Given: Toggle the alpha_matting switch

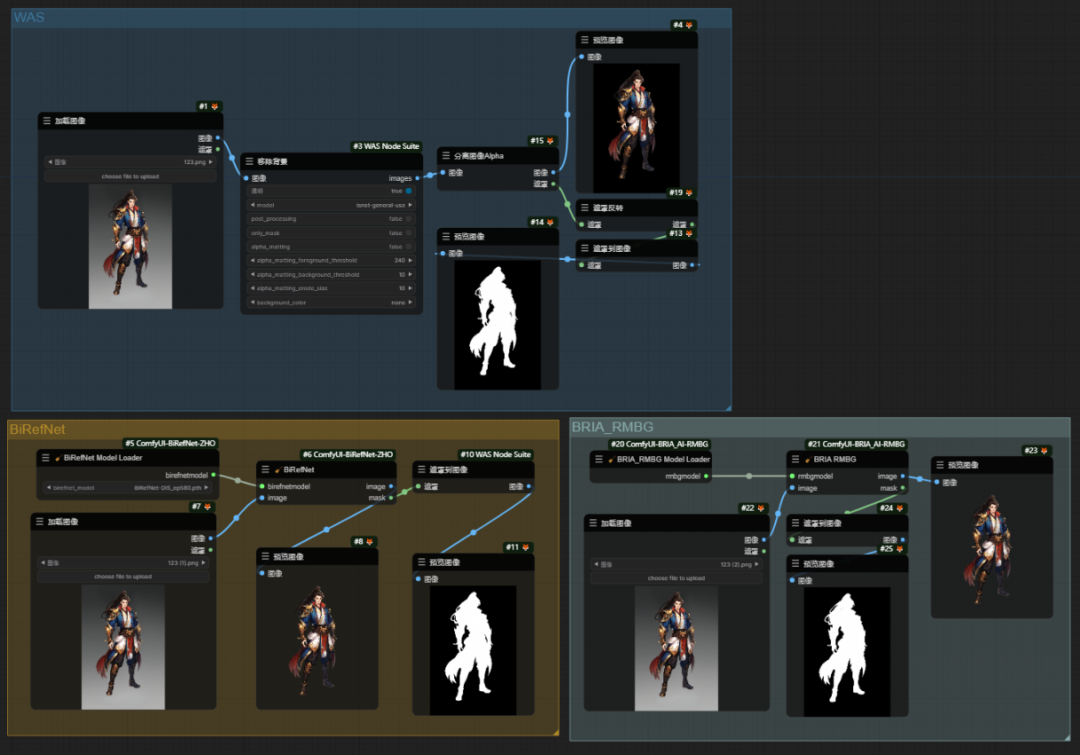Looking at the screenshot, I should click(x=408, y=247).
